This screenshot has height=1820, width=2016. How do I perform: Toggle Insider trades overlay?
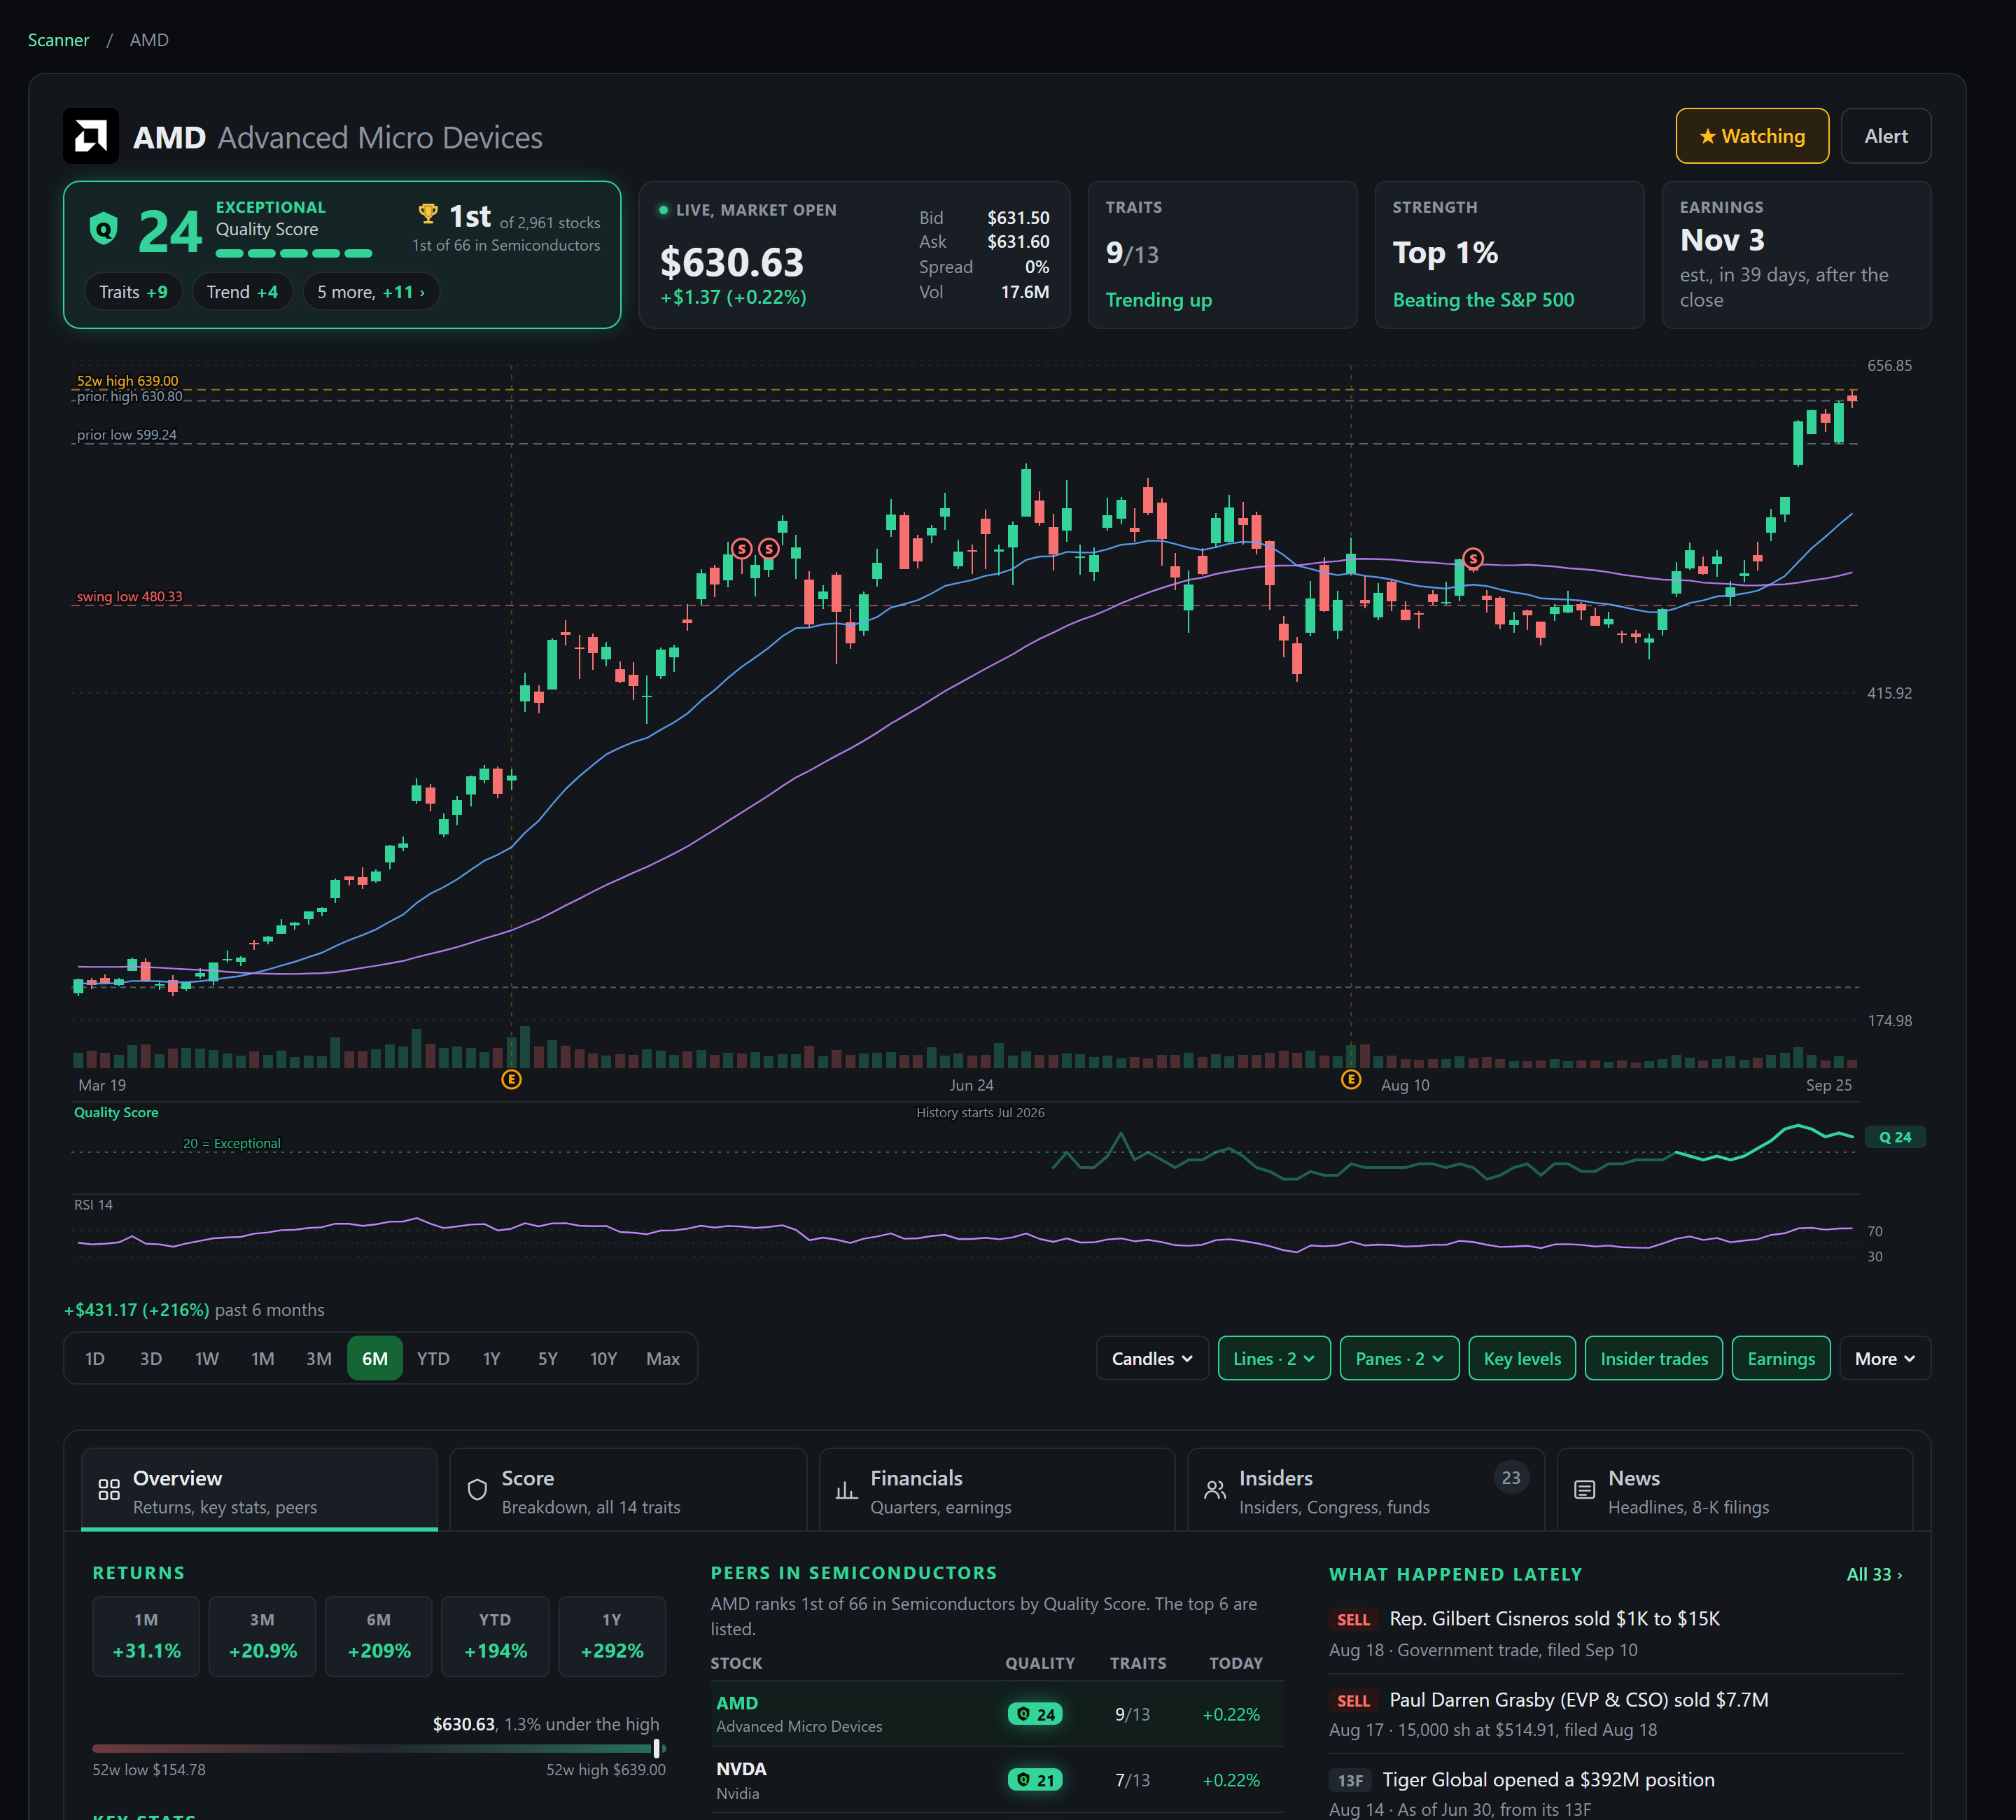tap(1654, 1358)
